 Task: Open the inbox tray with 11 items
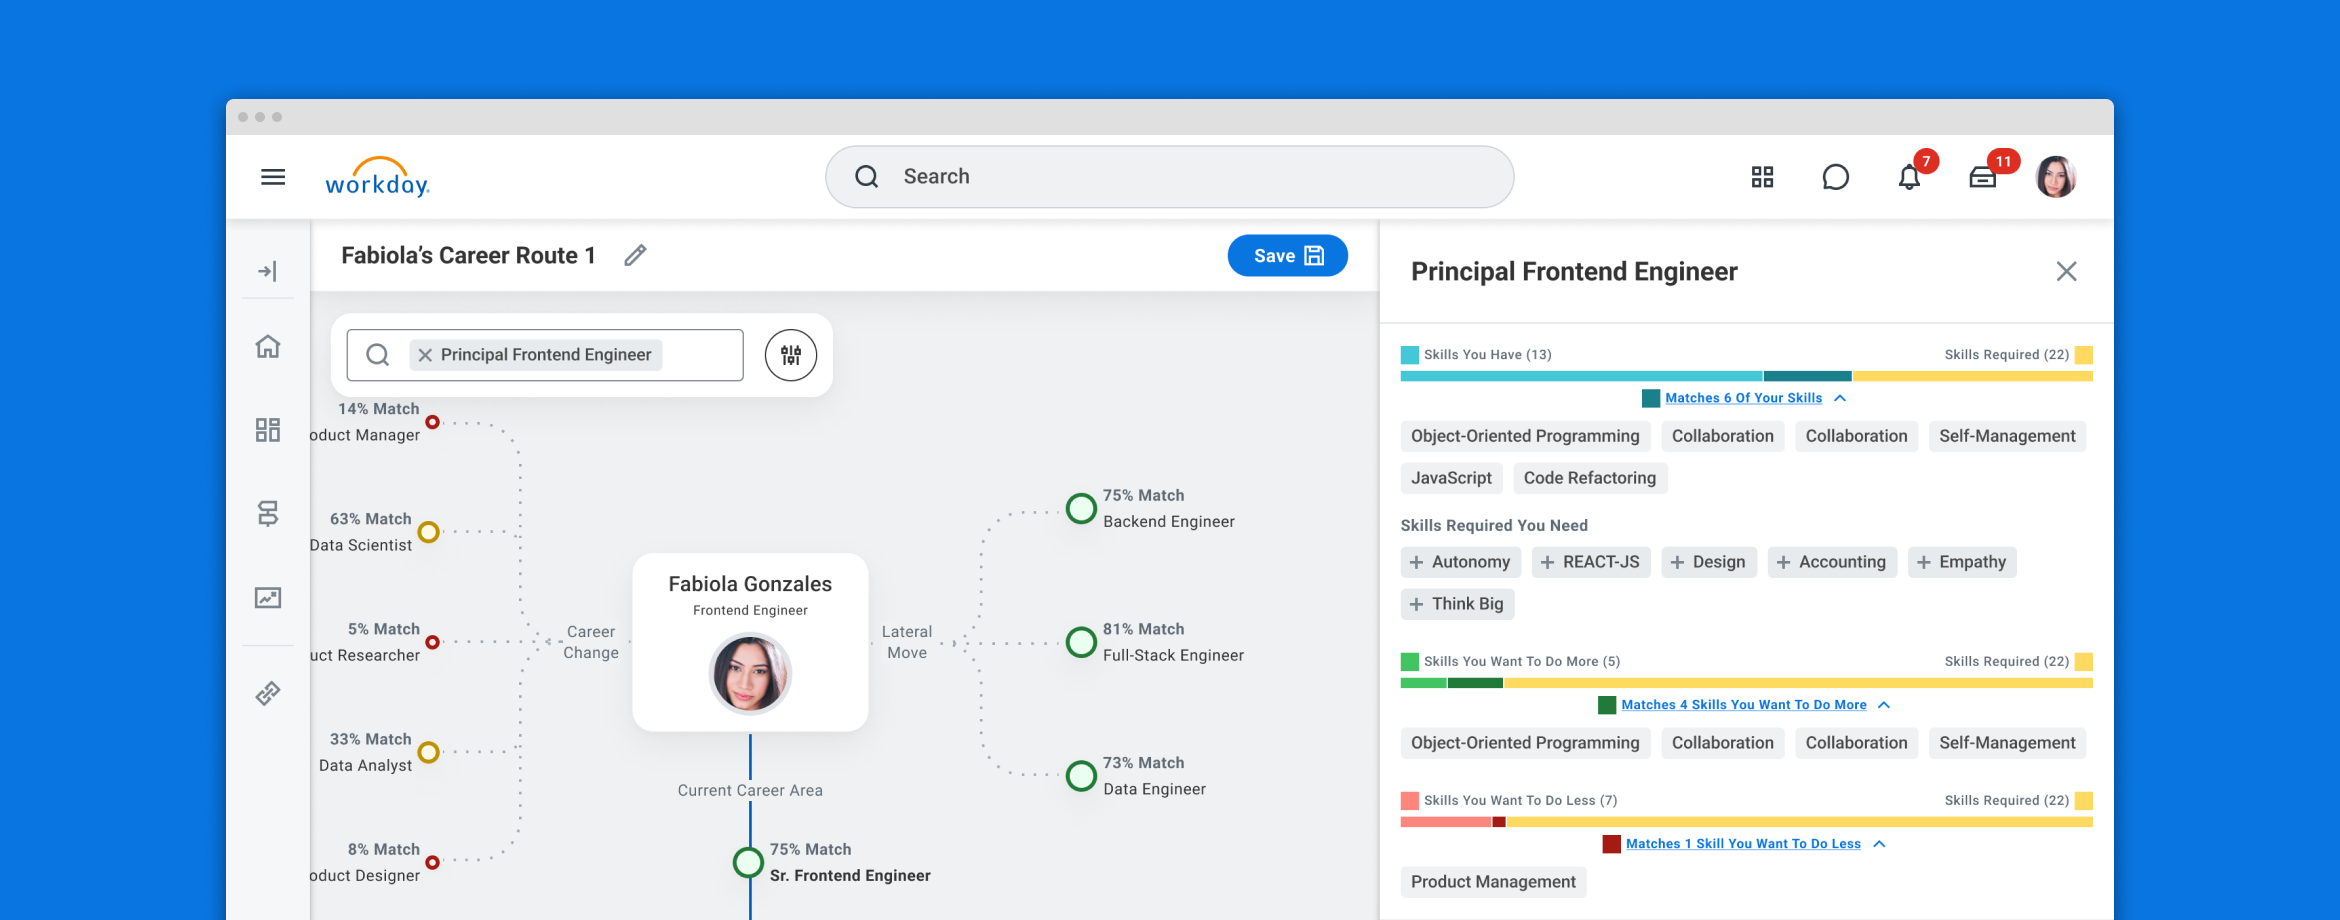pos(1982,178)
